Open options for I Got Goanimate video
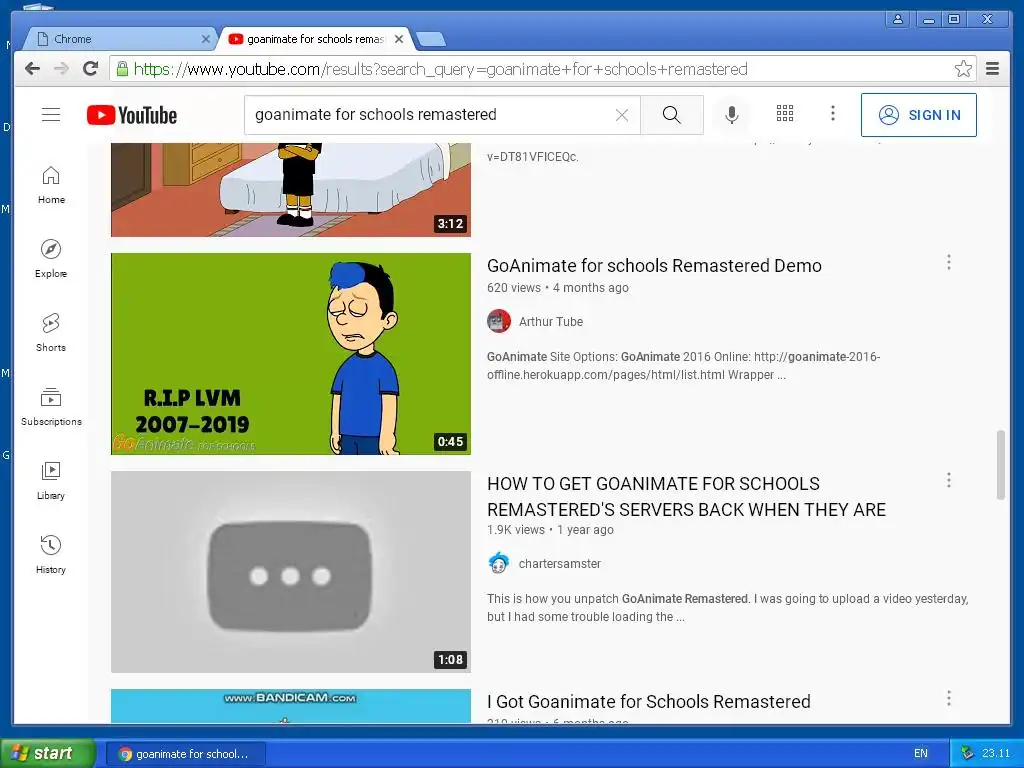 point(949,699)
